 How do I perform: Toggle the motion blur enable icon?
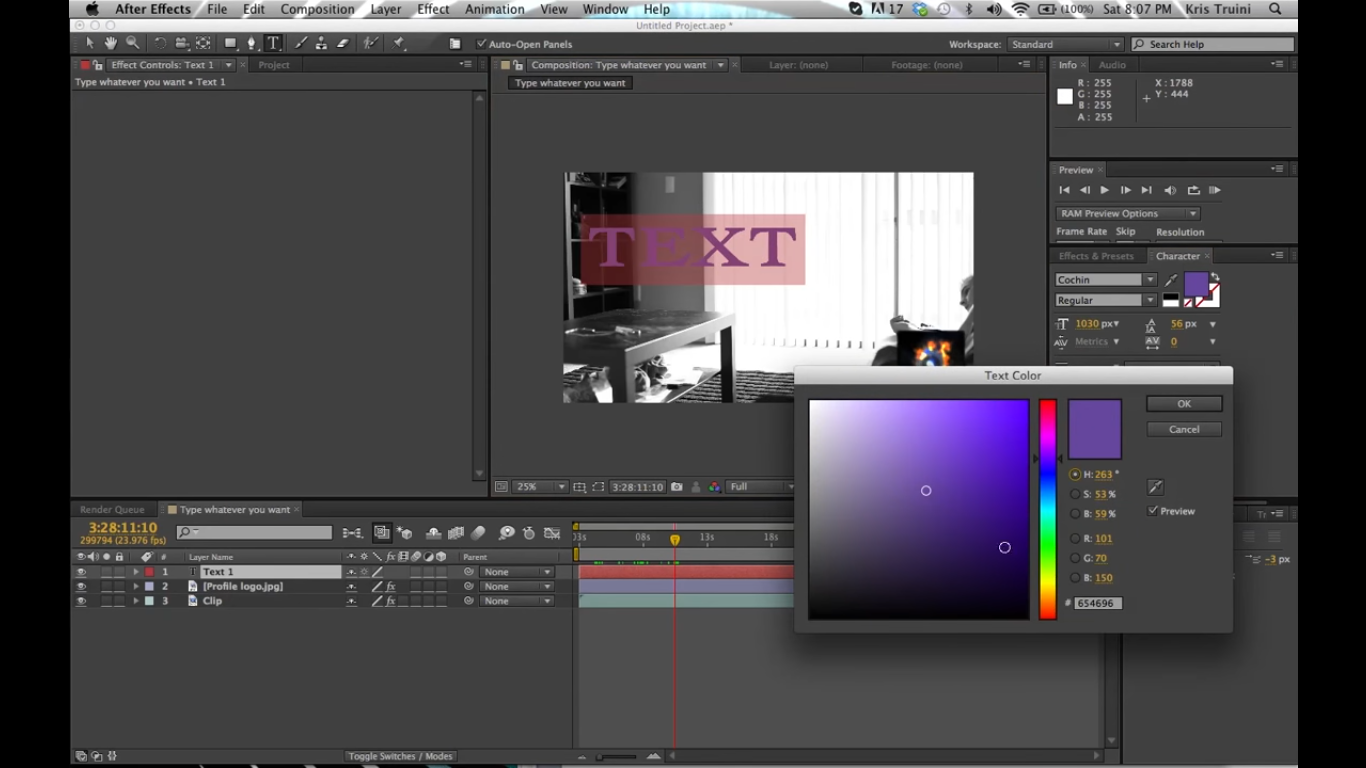tap(478, 533)
